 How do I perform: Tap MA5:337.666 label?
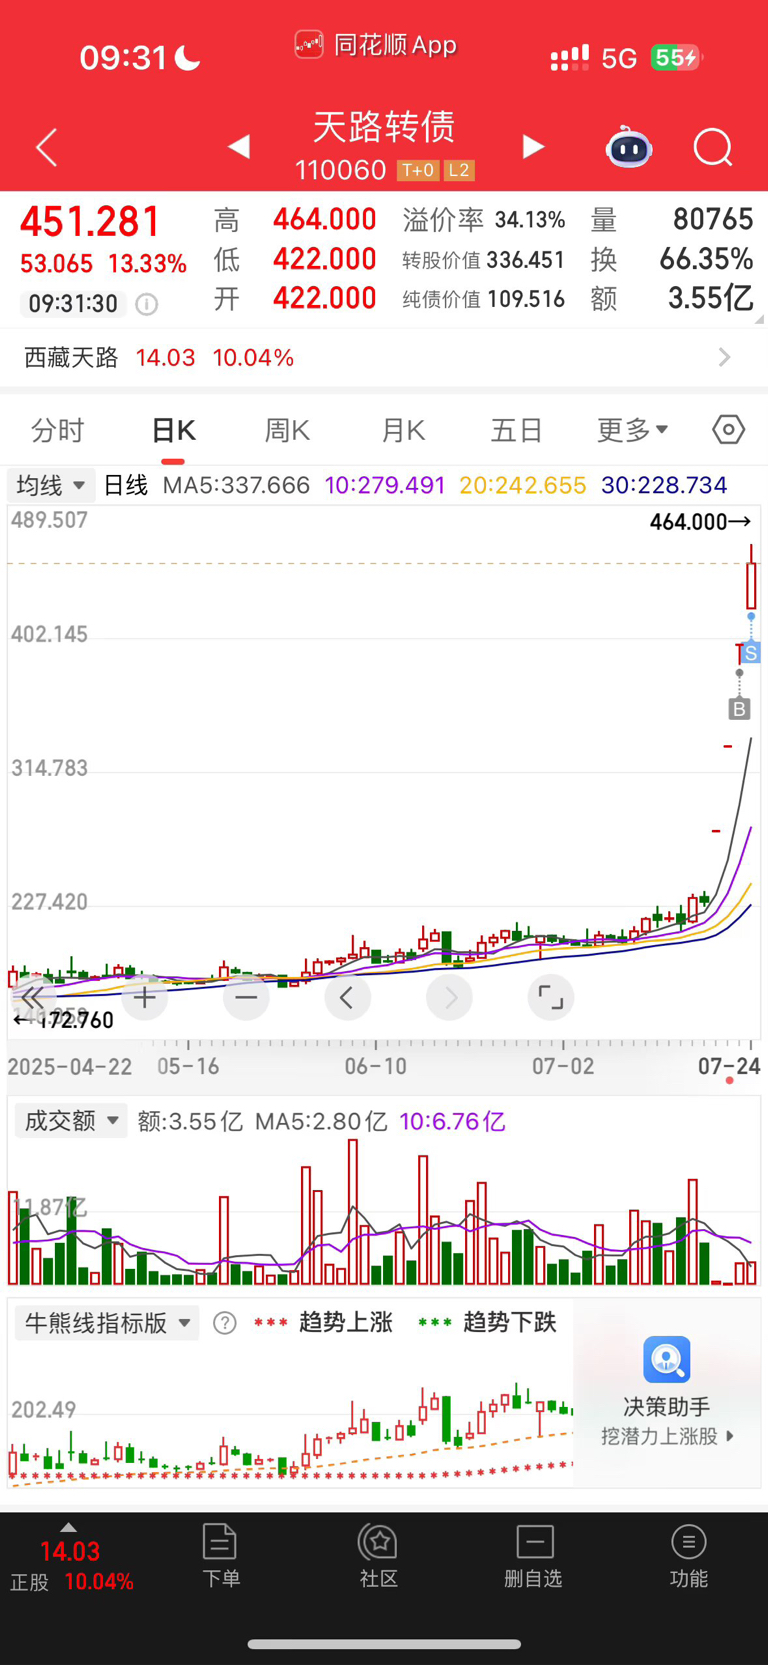[x=236, y=486]
